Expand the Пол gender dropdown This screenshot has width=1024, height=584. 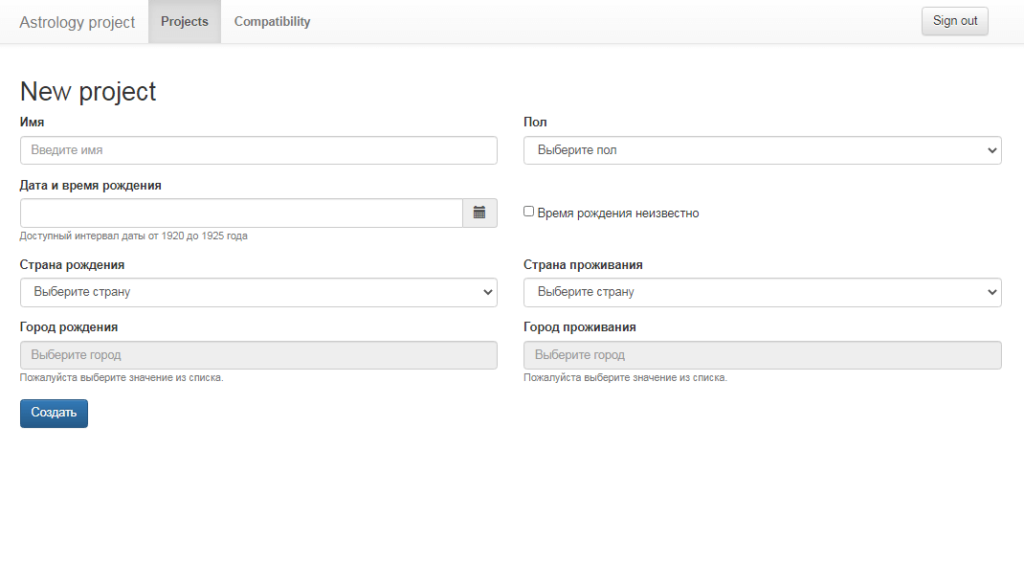click(x=762, y=150)
